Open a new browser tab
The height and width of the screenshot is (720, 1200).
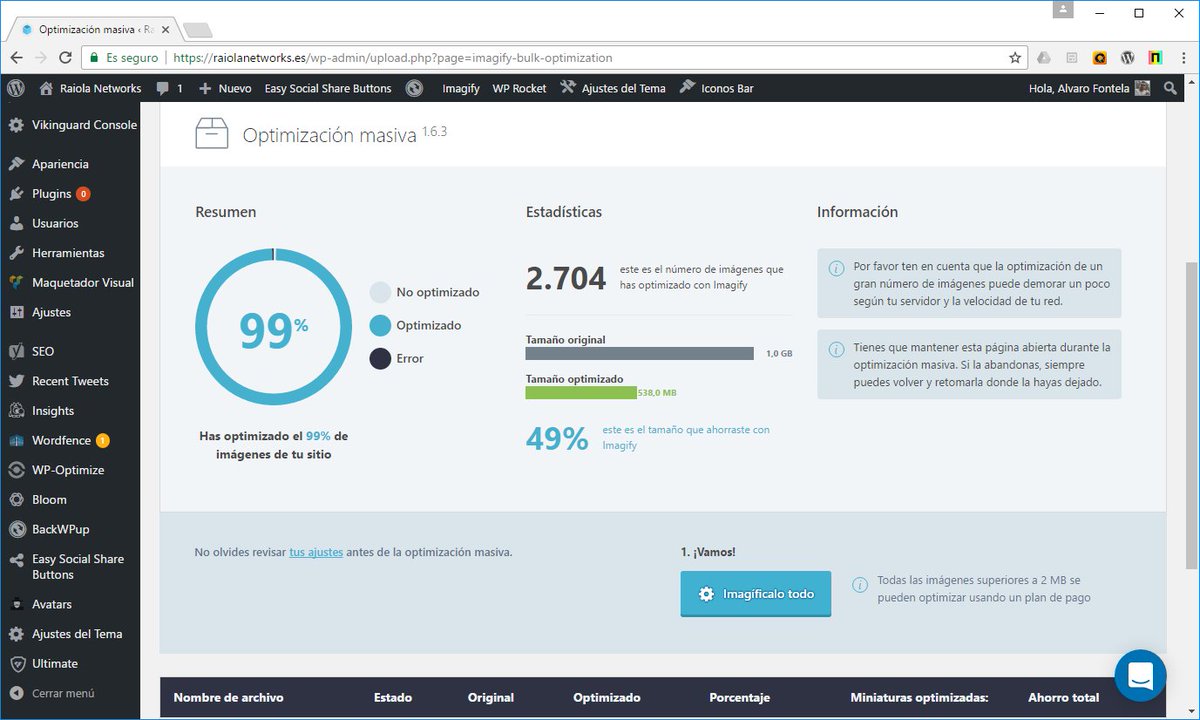coord(197,29)
